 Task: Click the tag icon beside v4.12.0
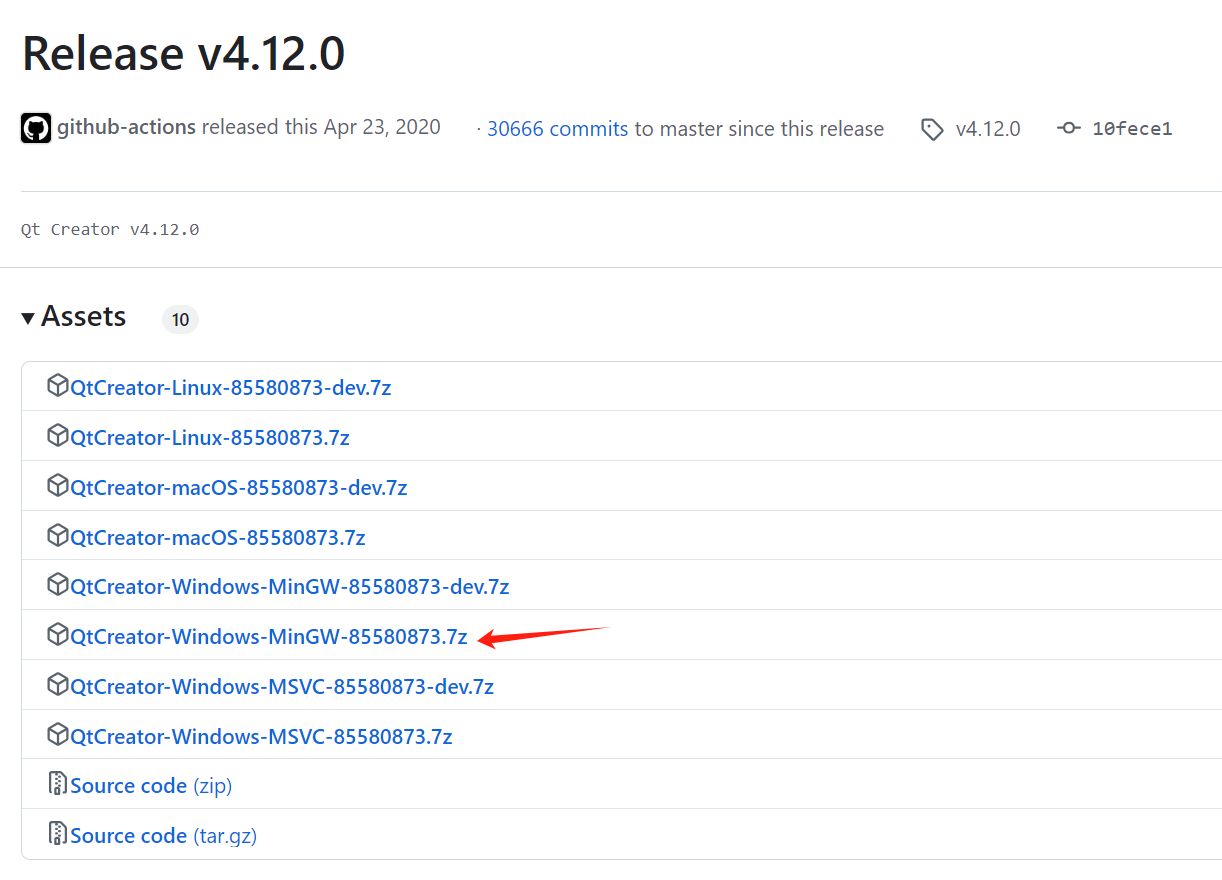(x=932, y=129)
